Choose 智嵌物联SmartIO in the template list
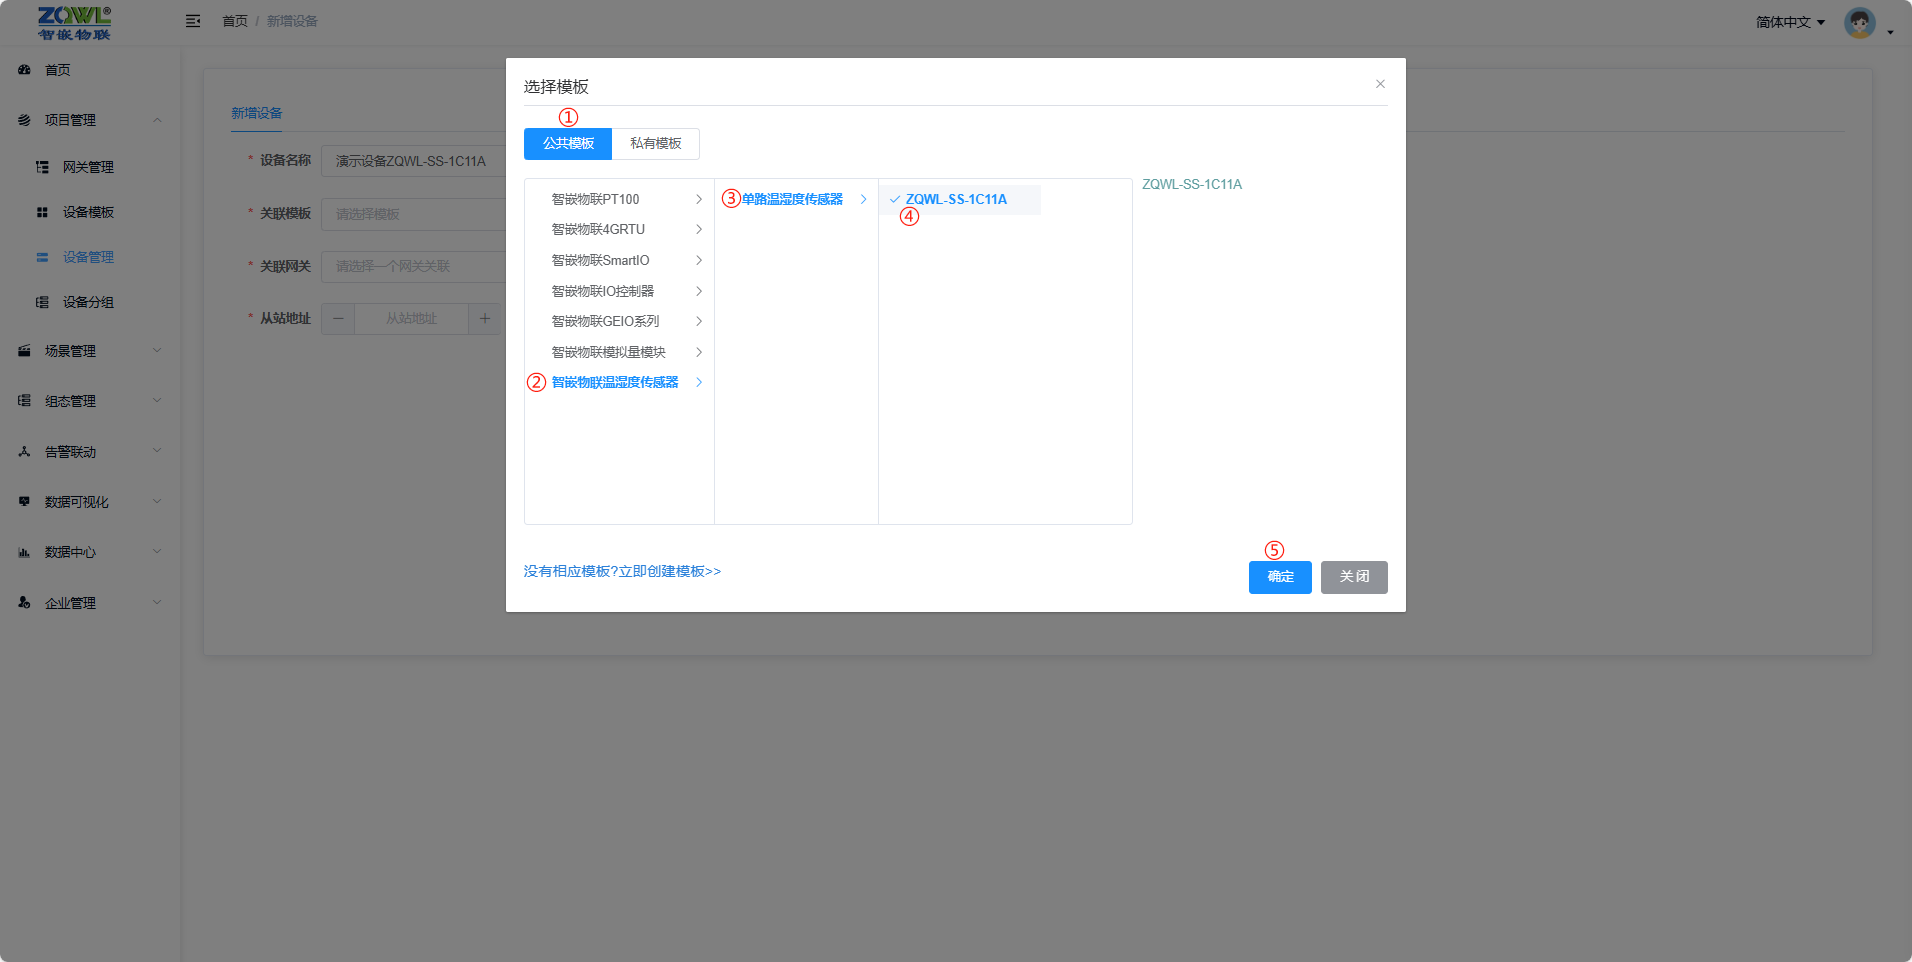This screenshot has height=962, width=1912. [x=601, y=260]
